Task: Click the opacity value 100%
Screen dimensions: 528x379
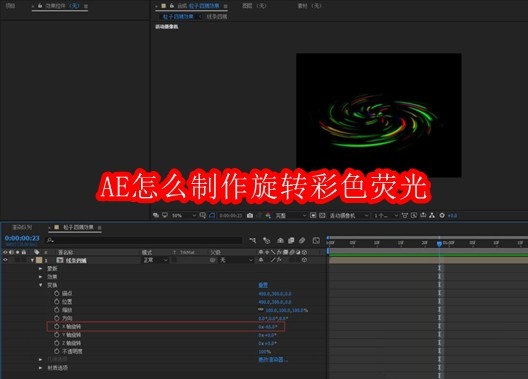Action: coord(264,351)
